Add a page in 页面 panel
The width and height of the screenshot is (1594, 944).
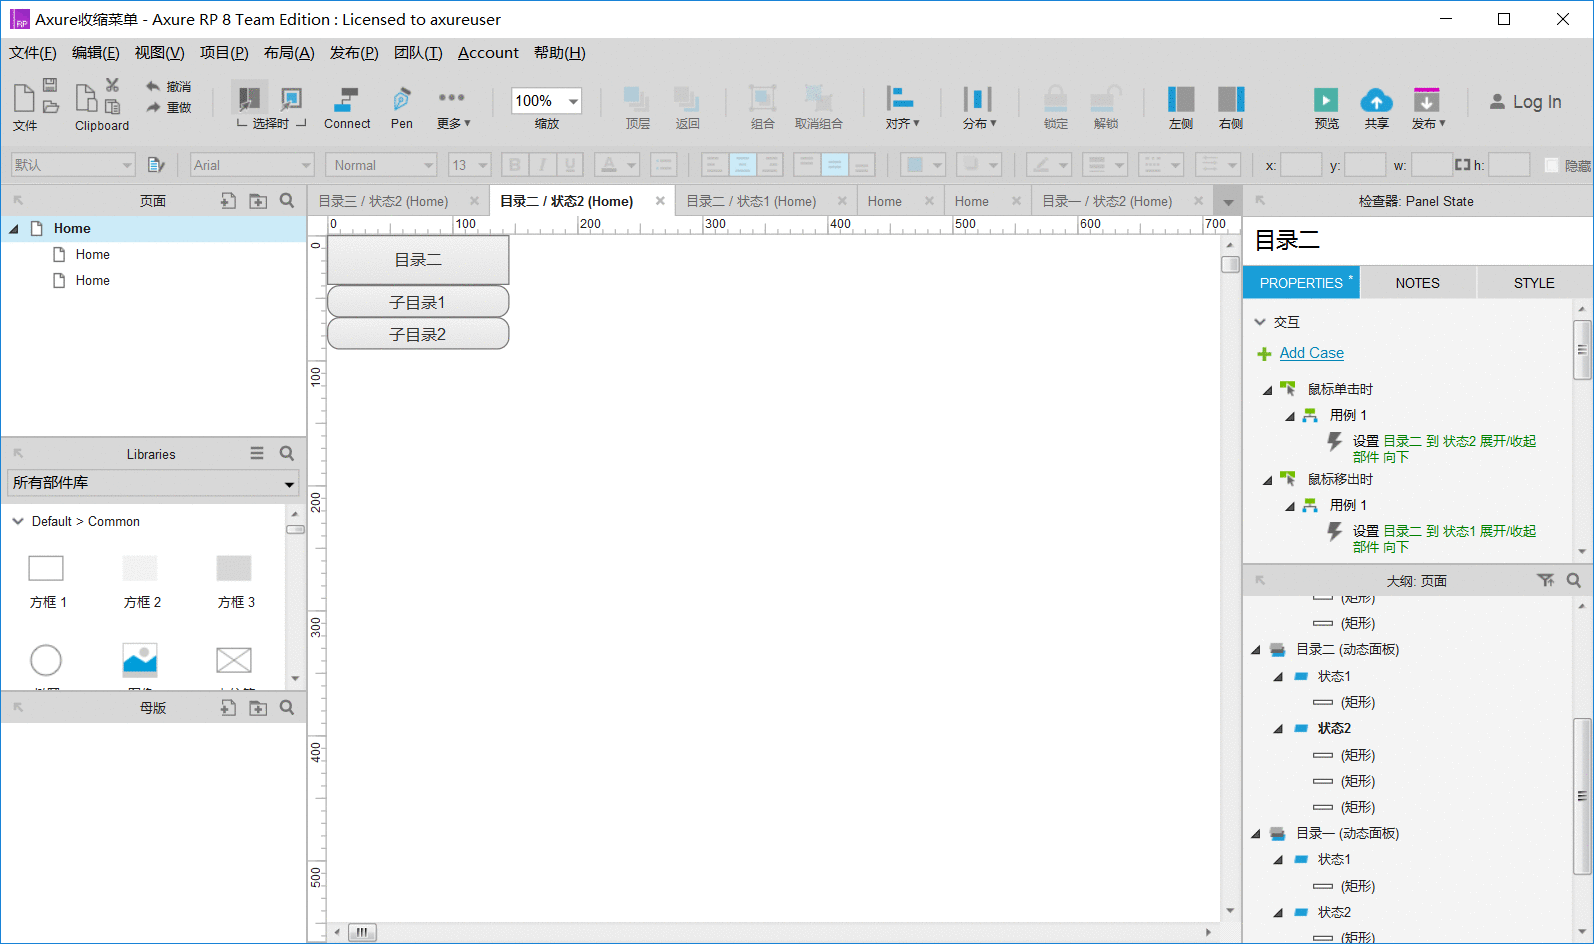coord(228,201)
